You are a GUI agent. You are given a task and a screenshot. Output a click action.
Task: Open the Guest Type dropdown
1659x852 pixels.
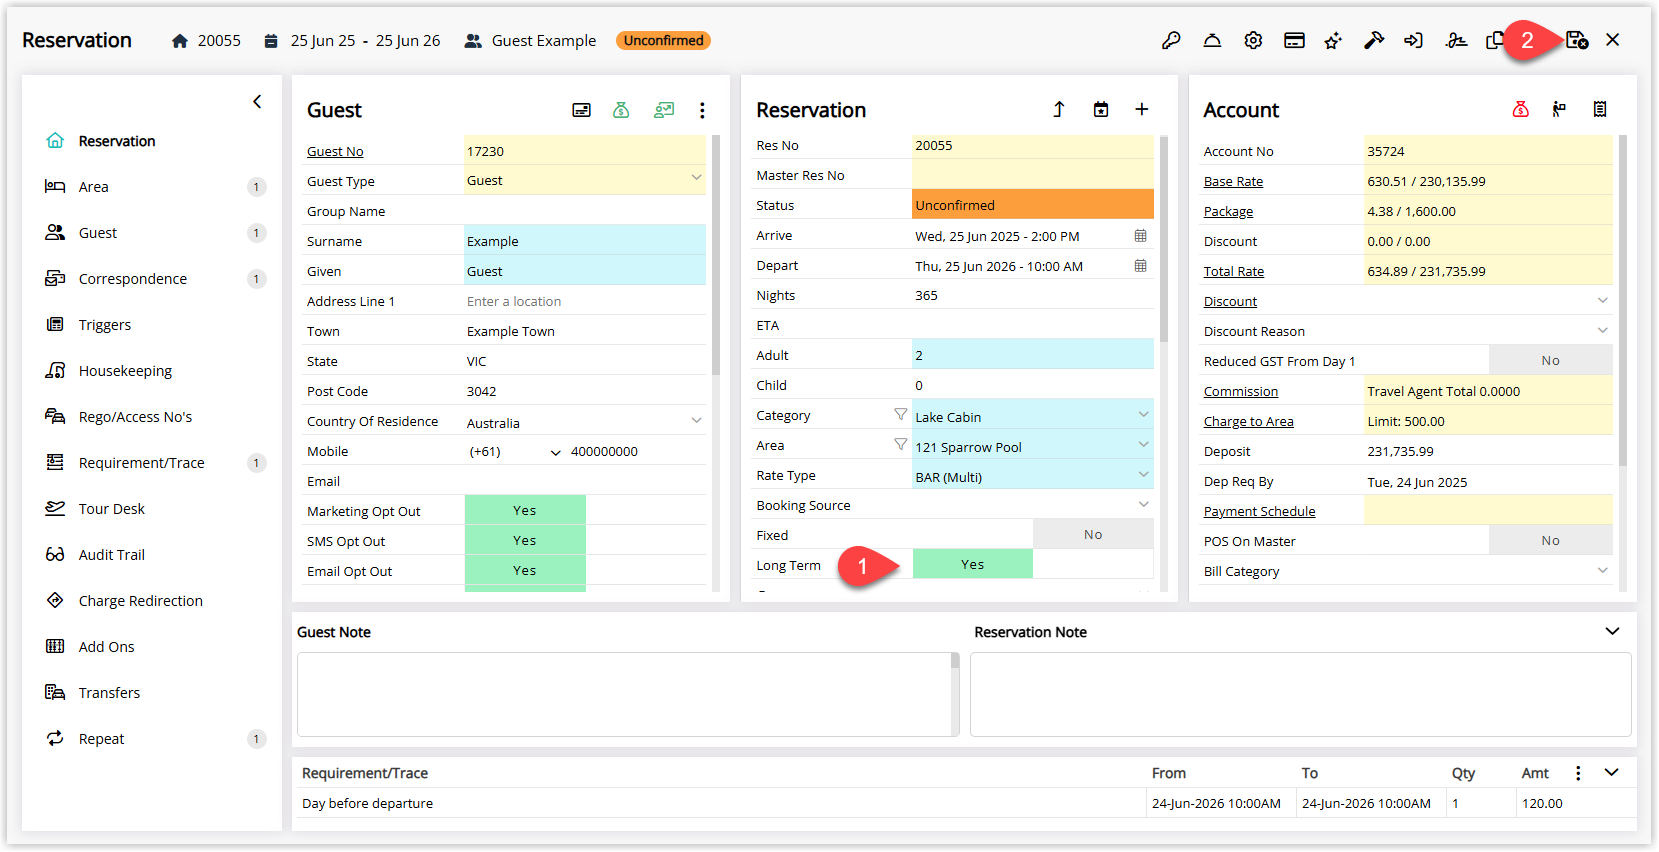pos(696,178)
